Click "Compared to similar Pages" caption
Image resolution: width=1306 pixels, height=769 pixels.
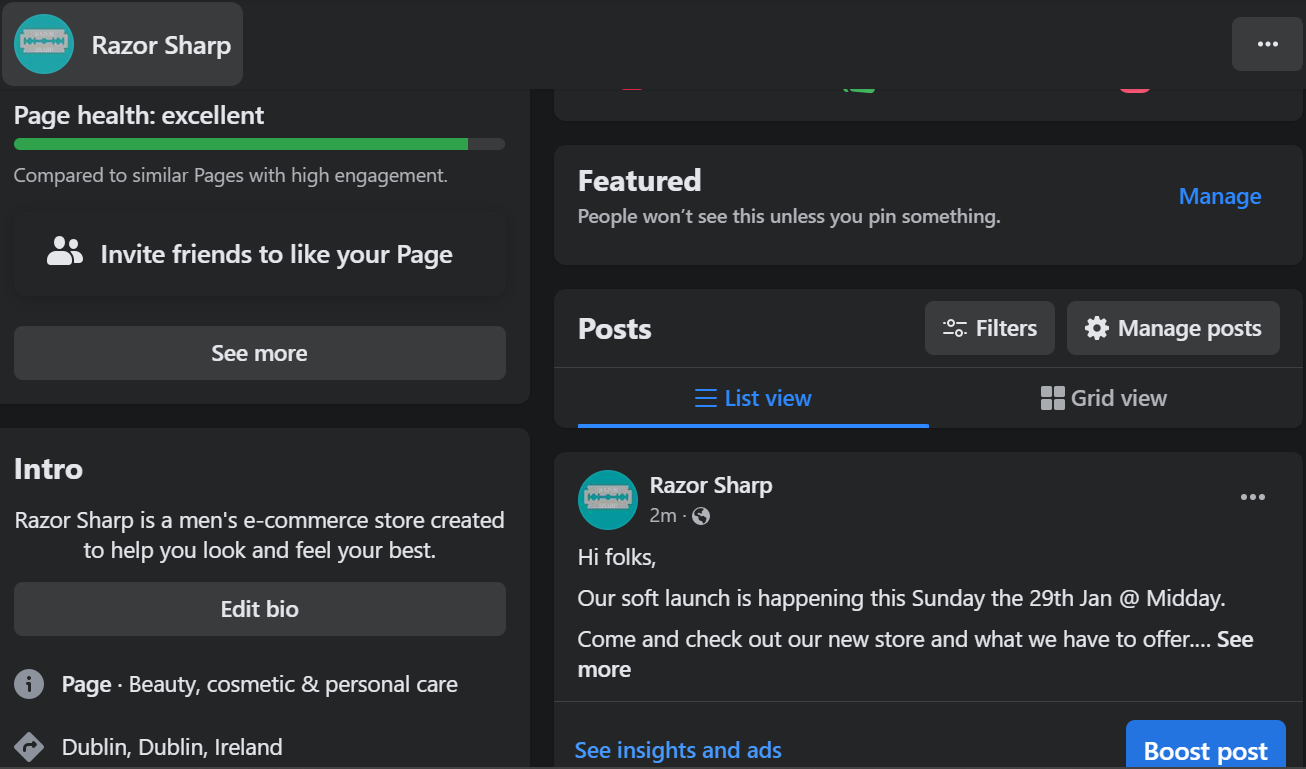(x=231, y=176)
